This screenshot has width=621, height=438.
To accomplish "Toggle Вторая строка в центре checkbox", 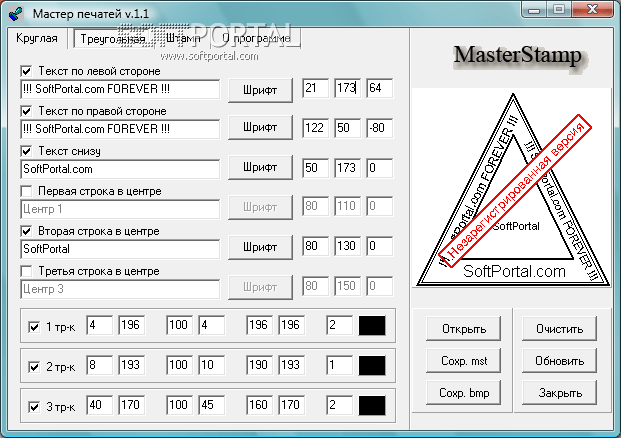I will click(x=26, y=231).
